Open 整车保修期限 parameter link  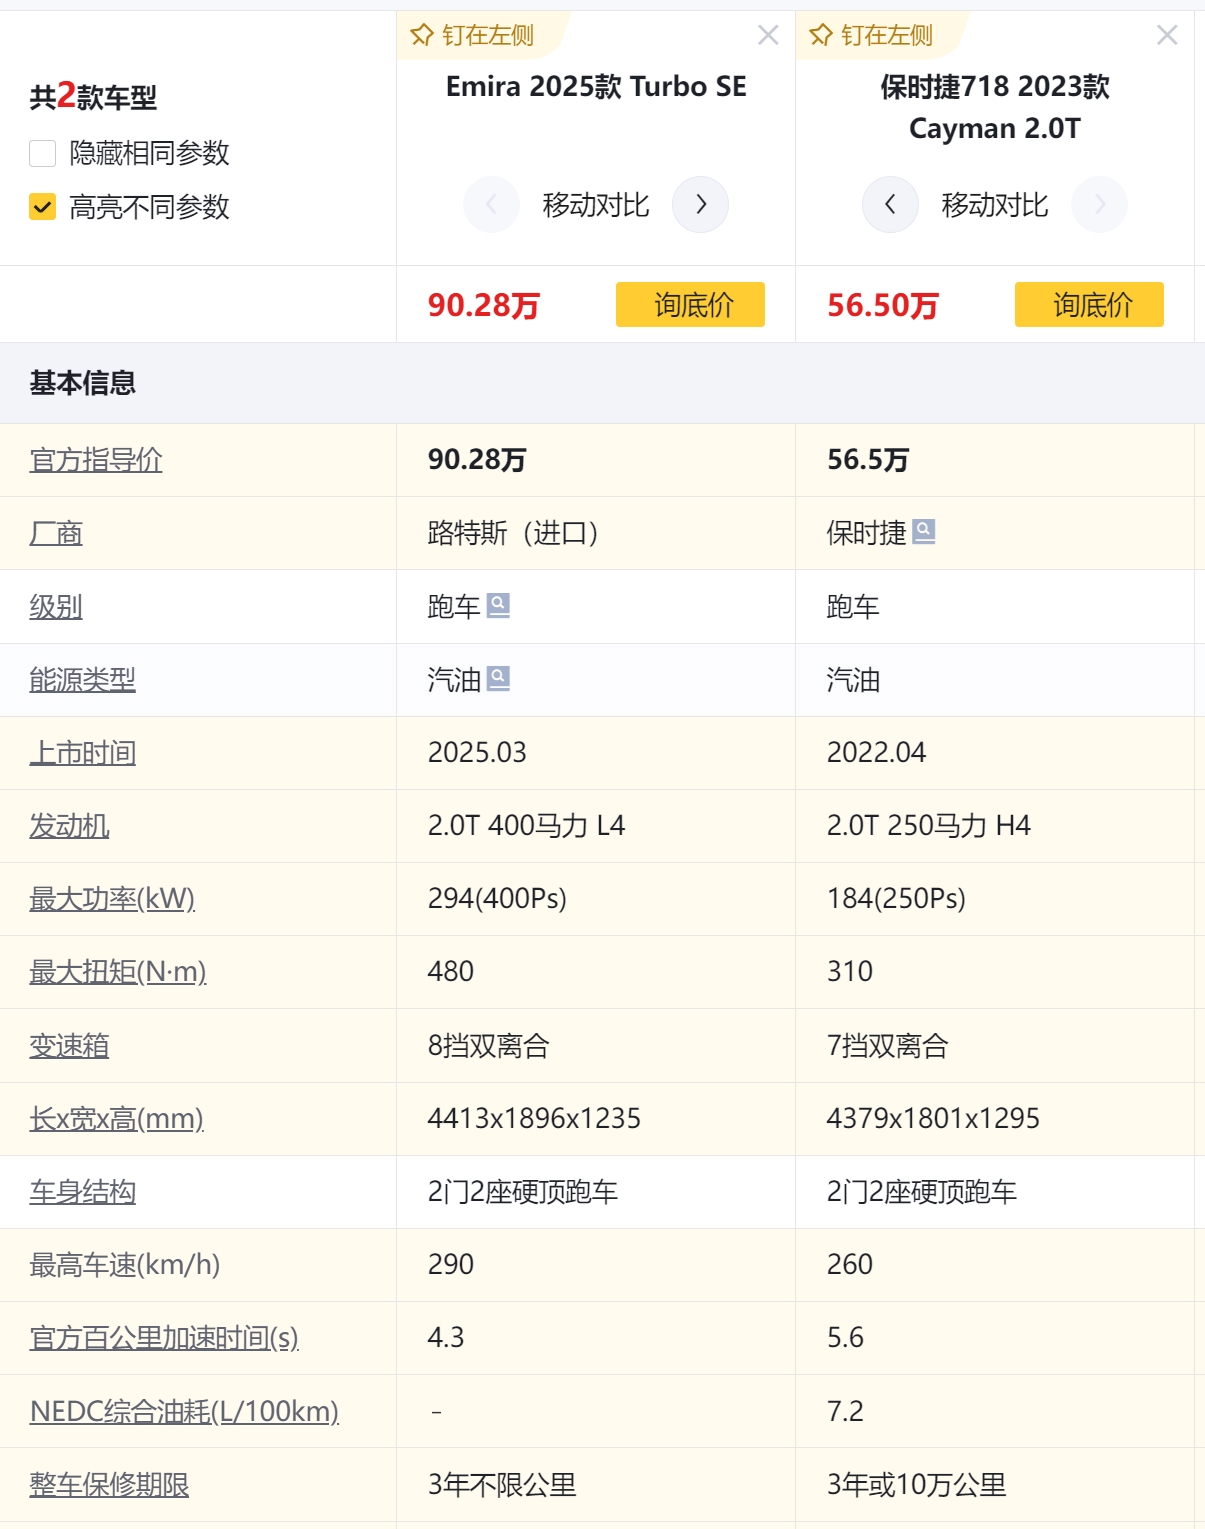110,1485
